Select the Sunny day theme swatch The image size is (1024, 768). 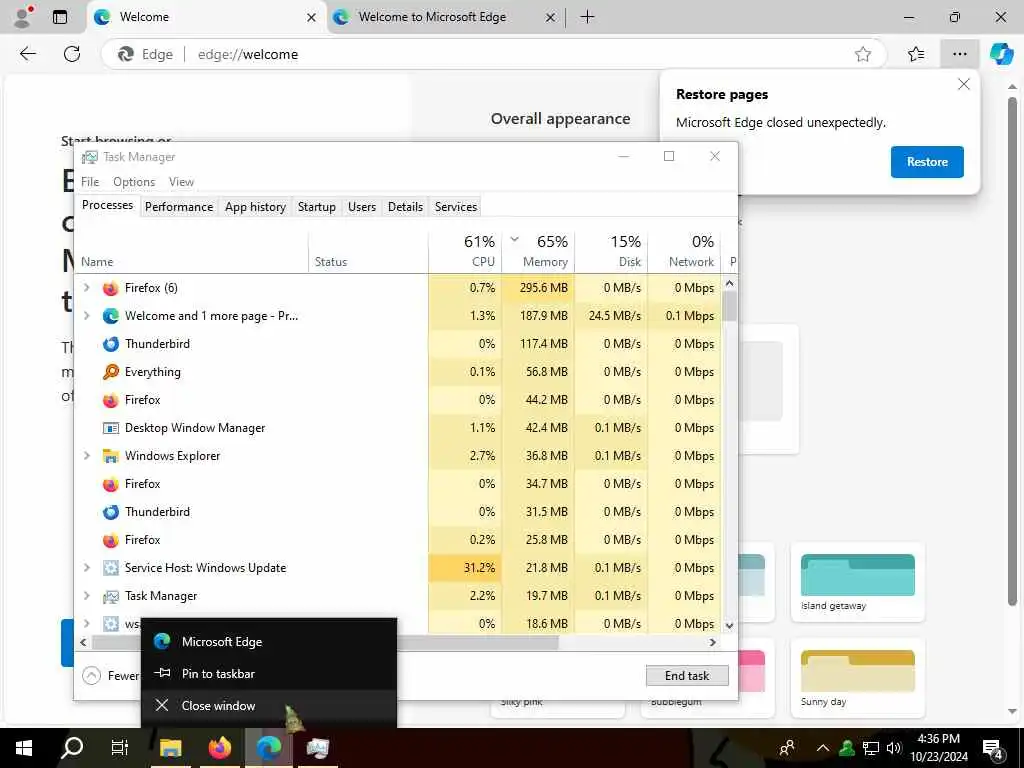tap(857, 678)
